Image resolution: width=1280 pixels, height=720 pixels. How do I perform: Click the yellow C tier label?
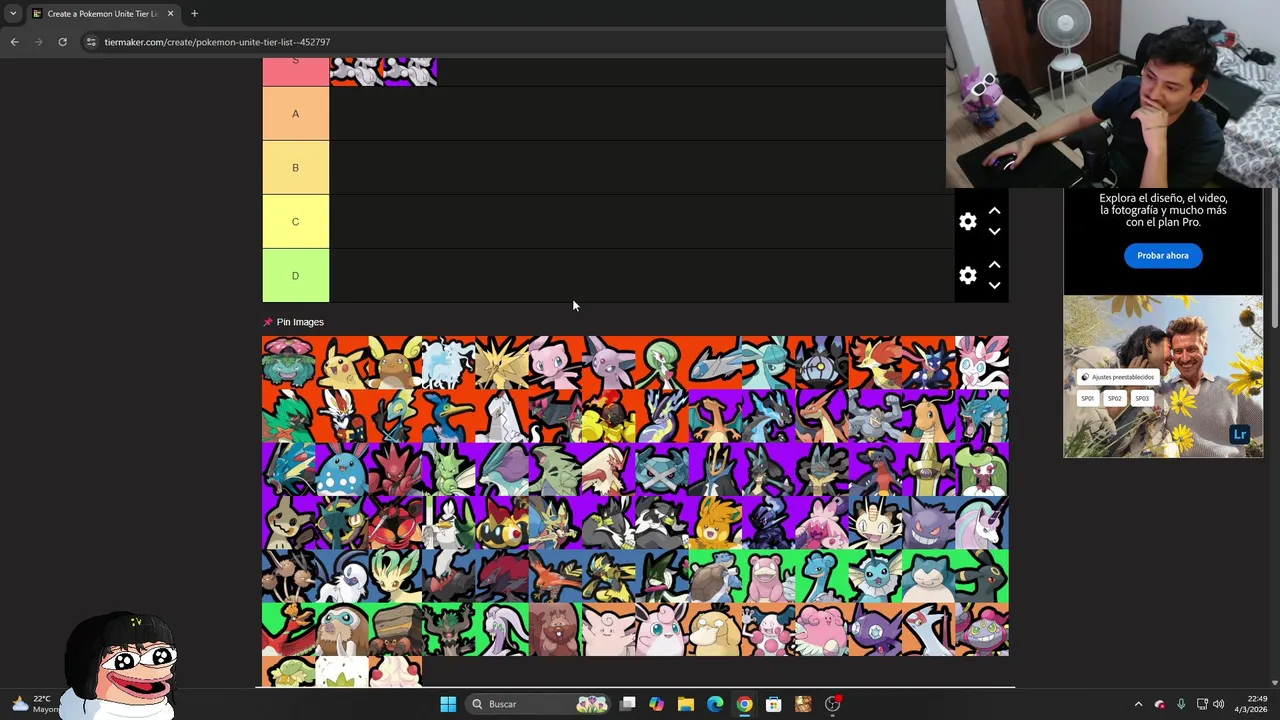295,222
